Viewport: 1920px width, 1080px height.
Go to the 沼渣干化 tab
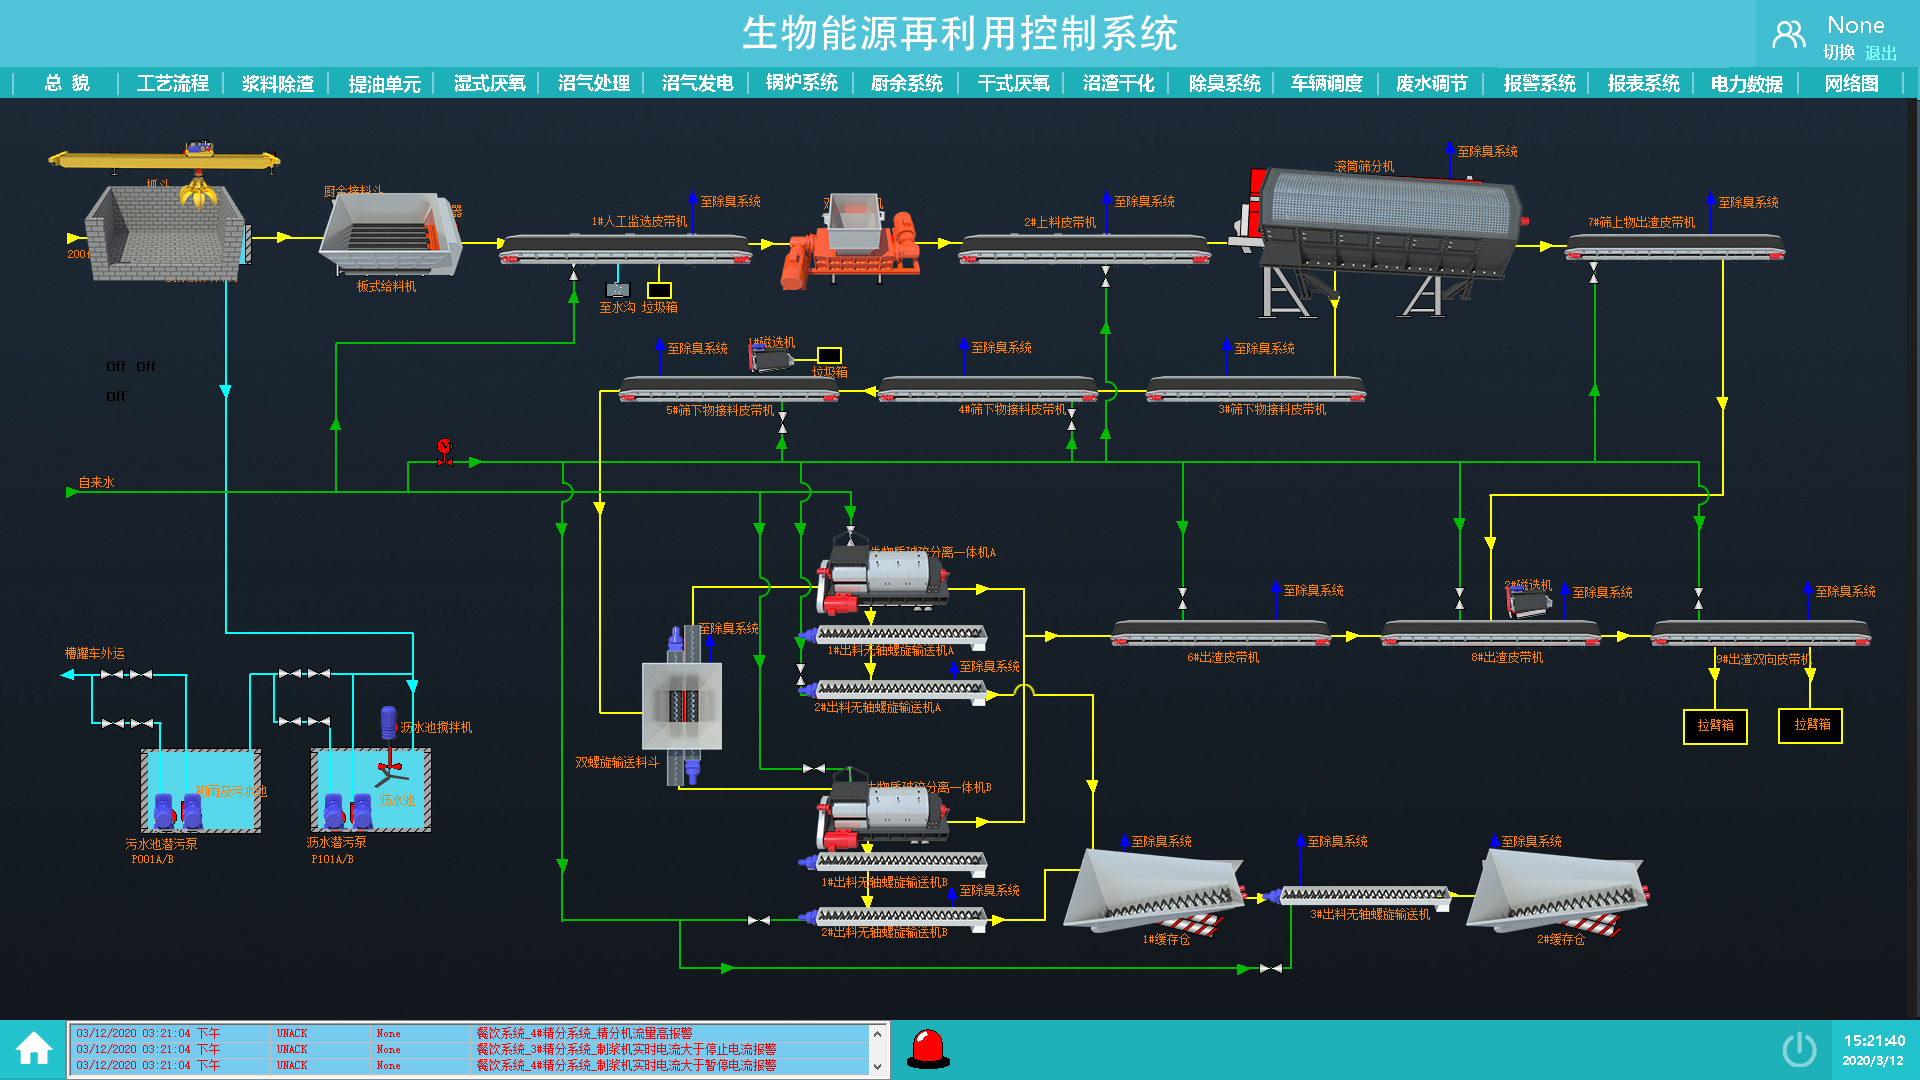pyautogui.click(x=1118, y=83)
